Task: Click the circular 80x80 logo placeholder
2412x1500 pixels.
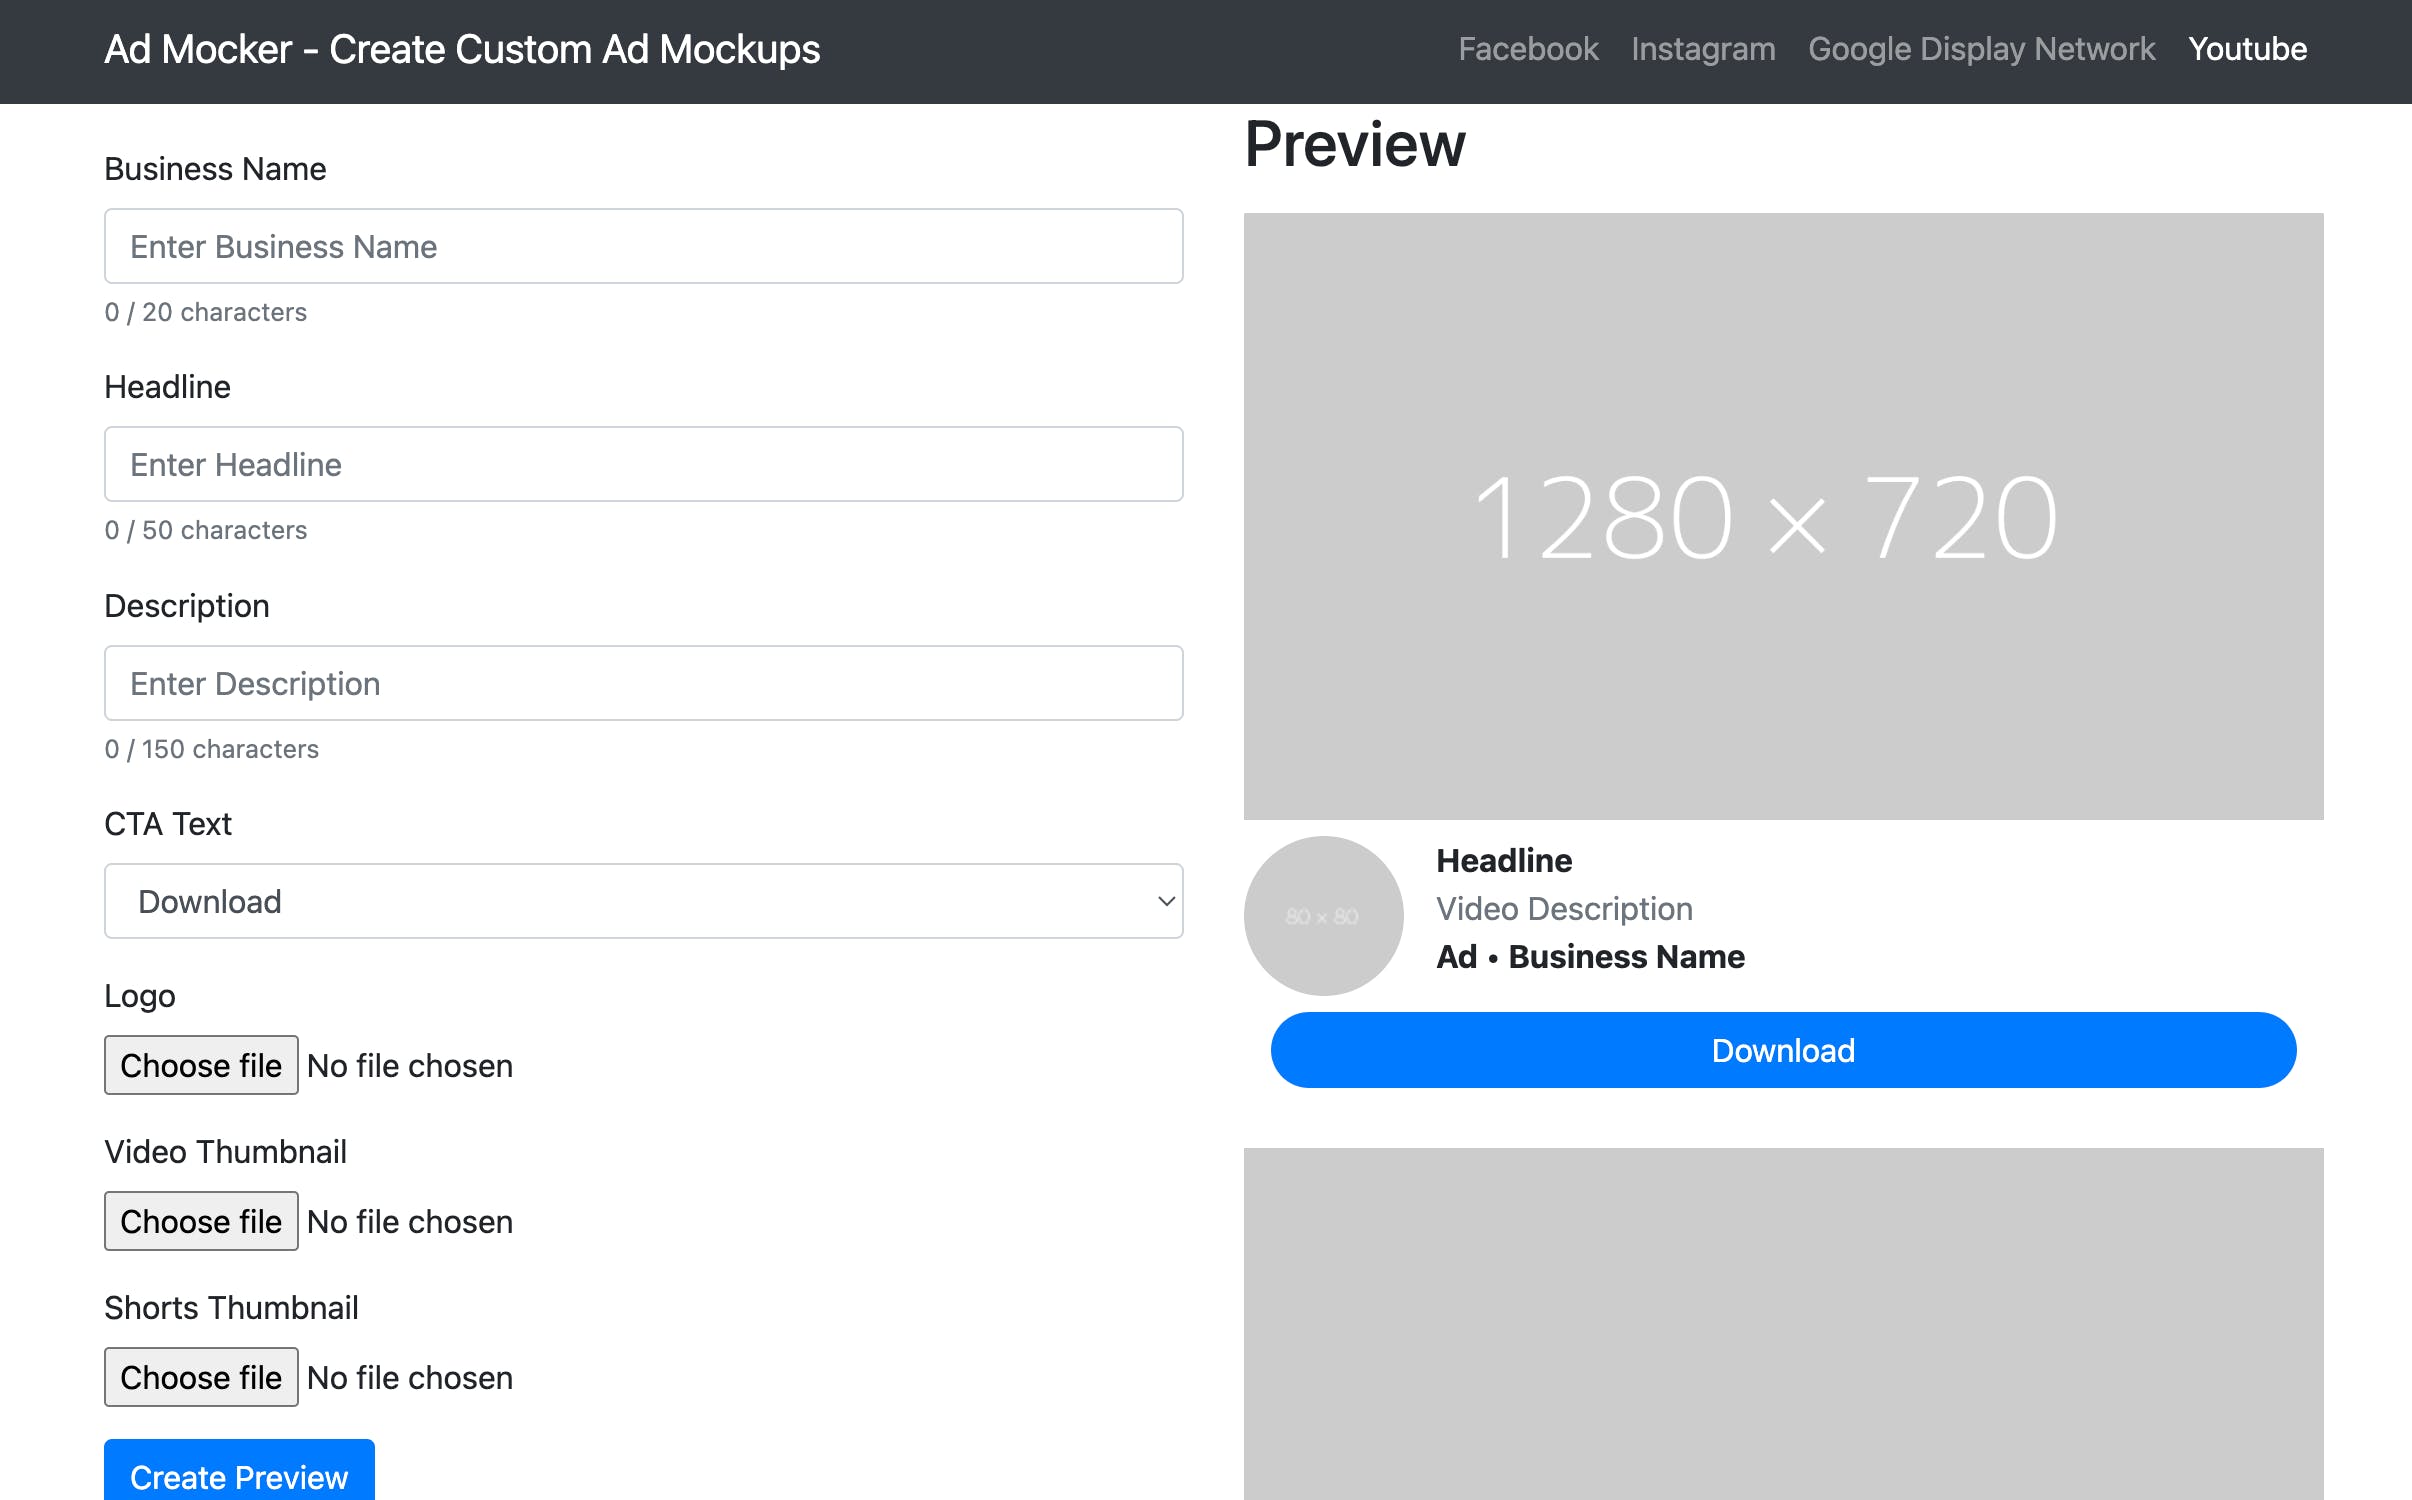Action: (x=1323, y=915)
